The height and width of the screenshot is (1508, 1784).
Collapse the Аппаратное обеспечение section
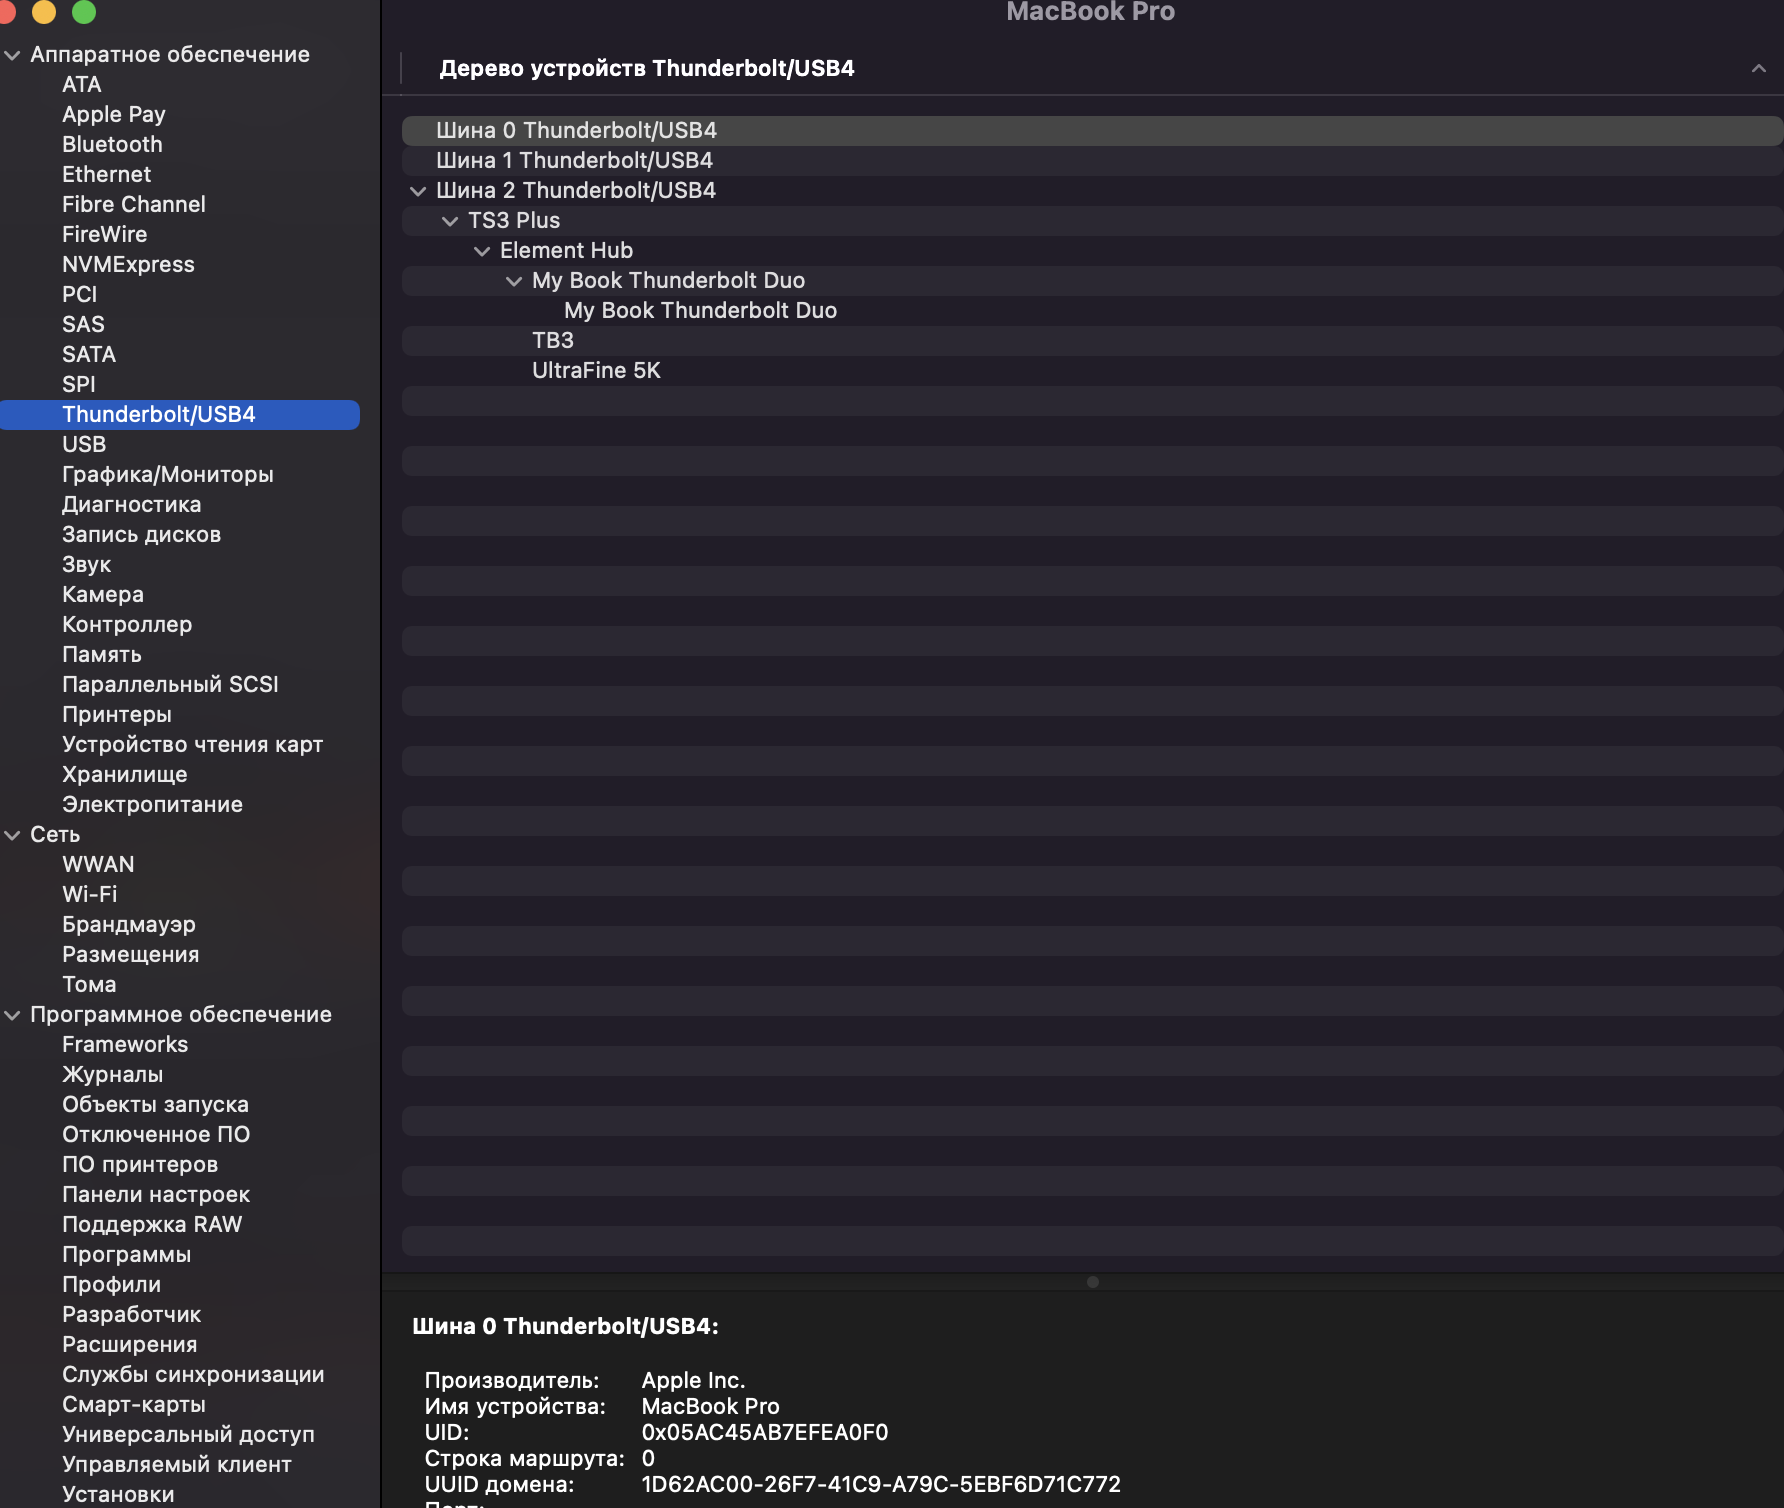point(13,55)
